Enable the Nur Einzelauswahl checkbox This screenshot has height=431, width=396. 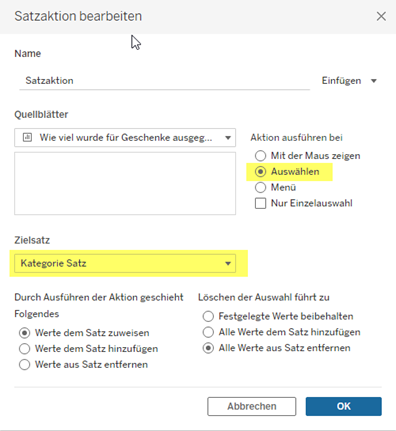point(260,203)
